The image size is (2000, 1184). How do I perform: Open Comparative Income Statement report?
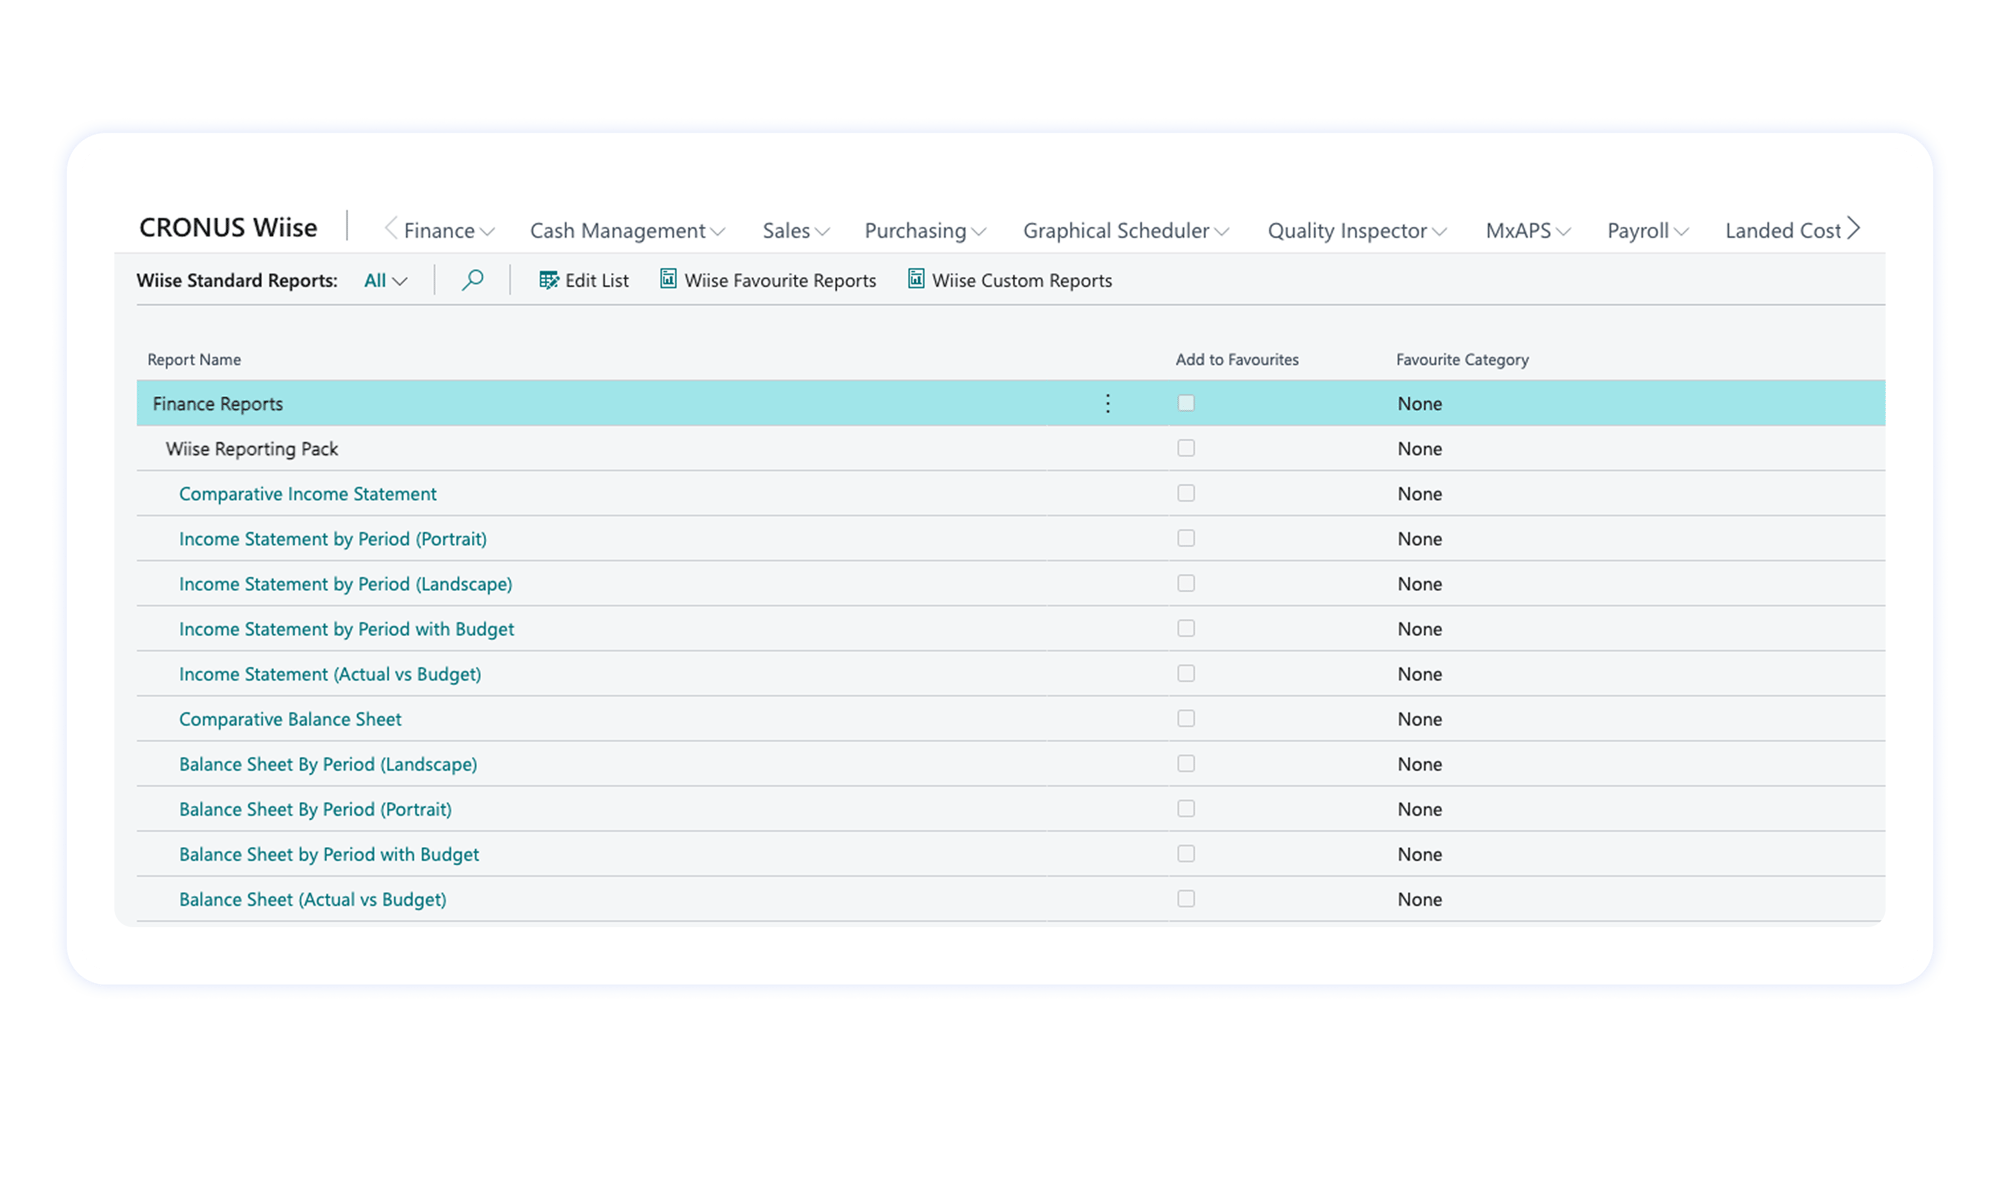pos(307,493)
